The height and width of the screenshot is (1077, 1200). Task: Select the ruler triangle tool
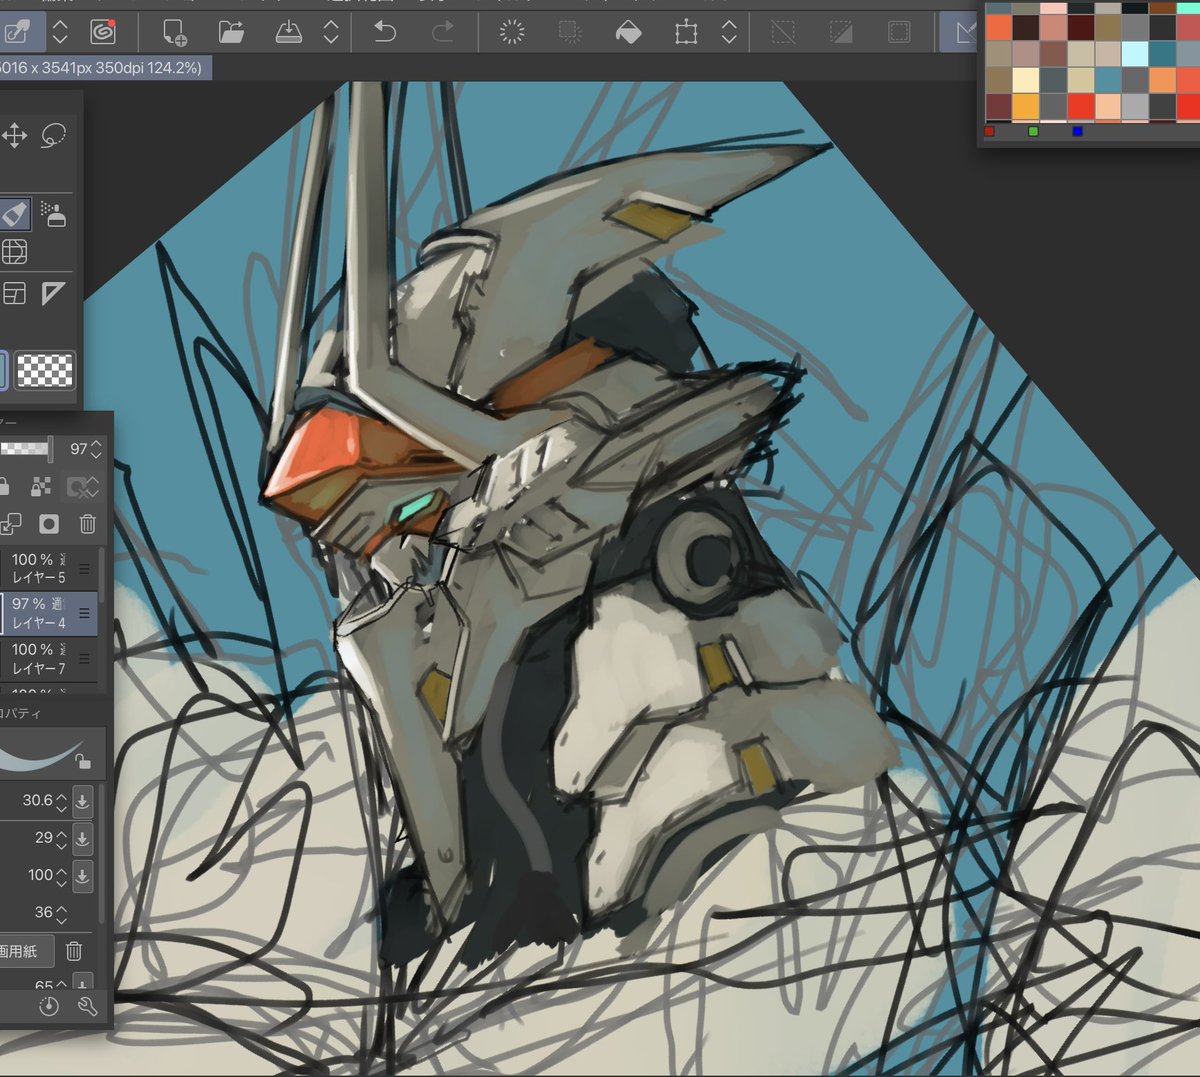54,293
